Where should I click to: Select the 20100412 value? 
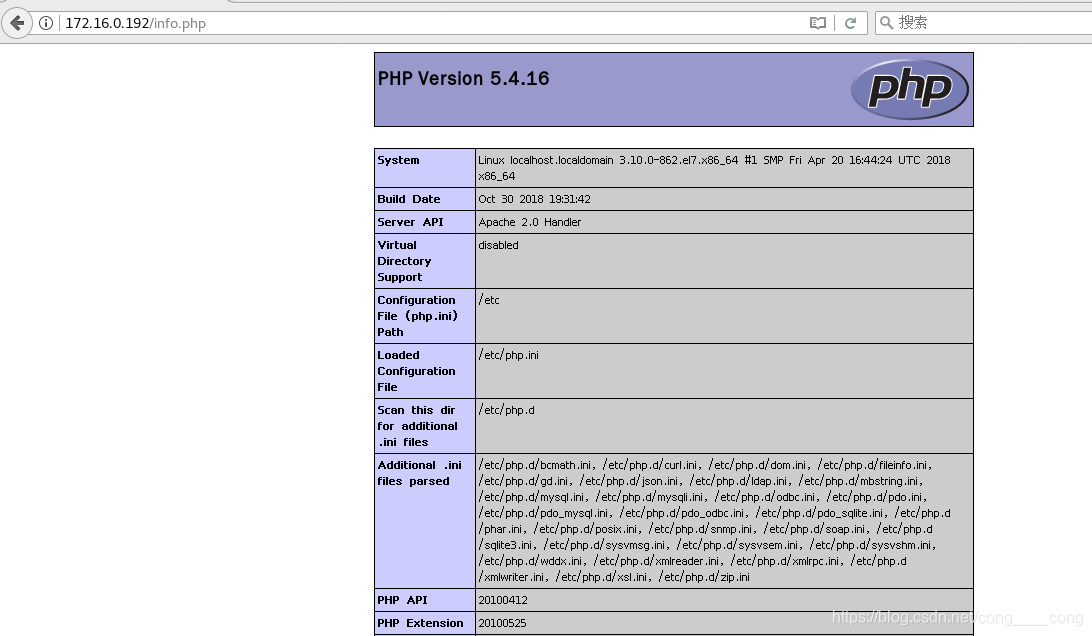coord(503,600)
